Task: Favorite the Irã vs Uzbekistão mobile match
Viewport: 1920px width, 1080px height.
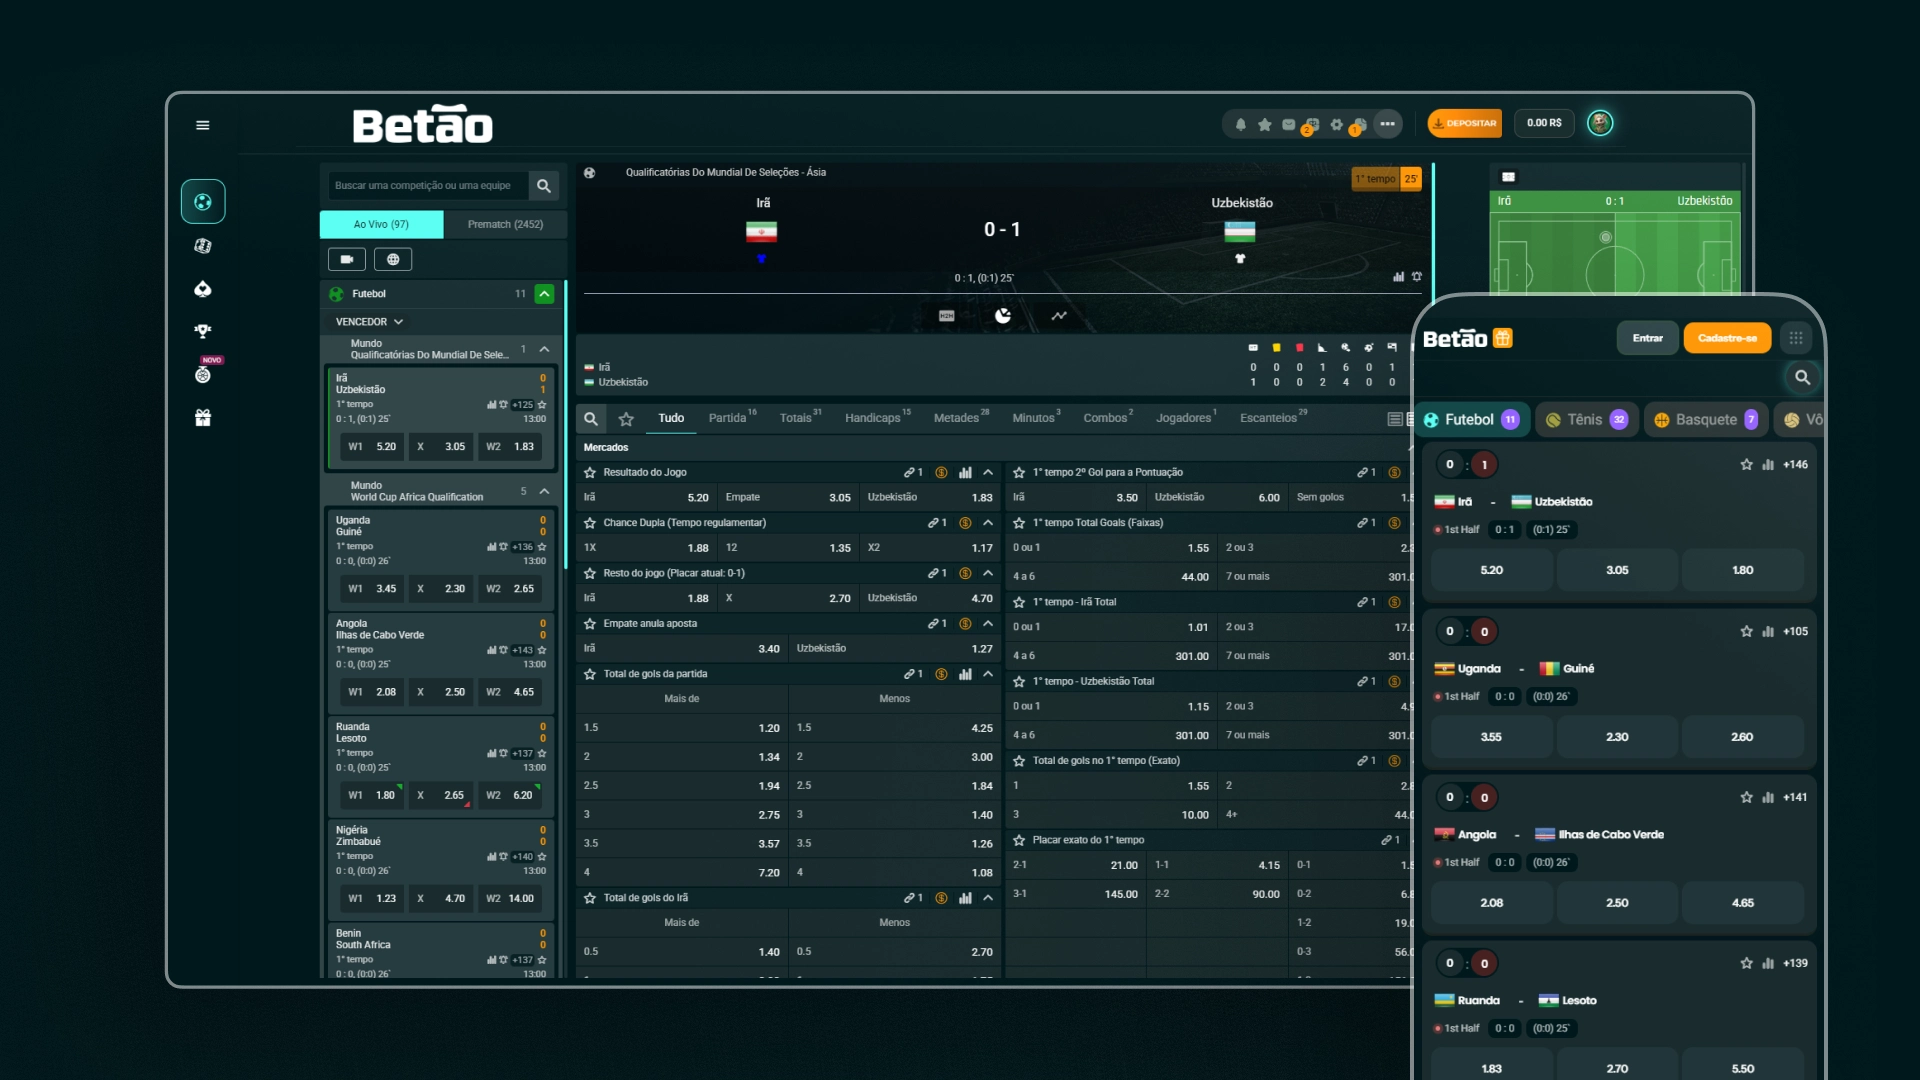Action: (x=1746, y=464)
